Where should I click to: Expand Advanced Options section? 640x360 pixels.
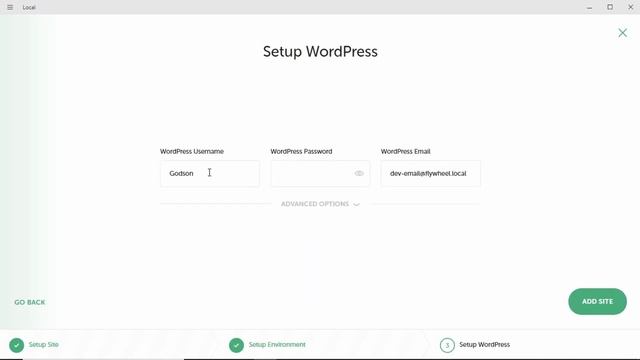(320, 204)
